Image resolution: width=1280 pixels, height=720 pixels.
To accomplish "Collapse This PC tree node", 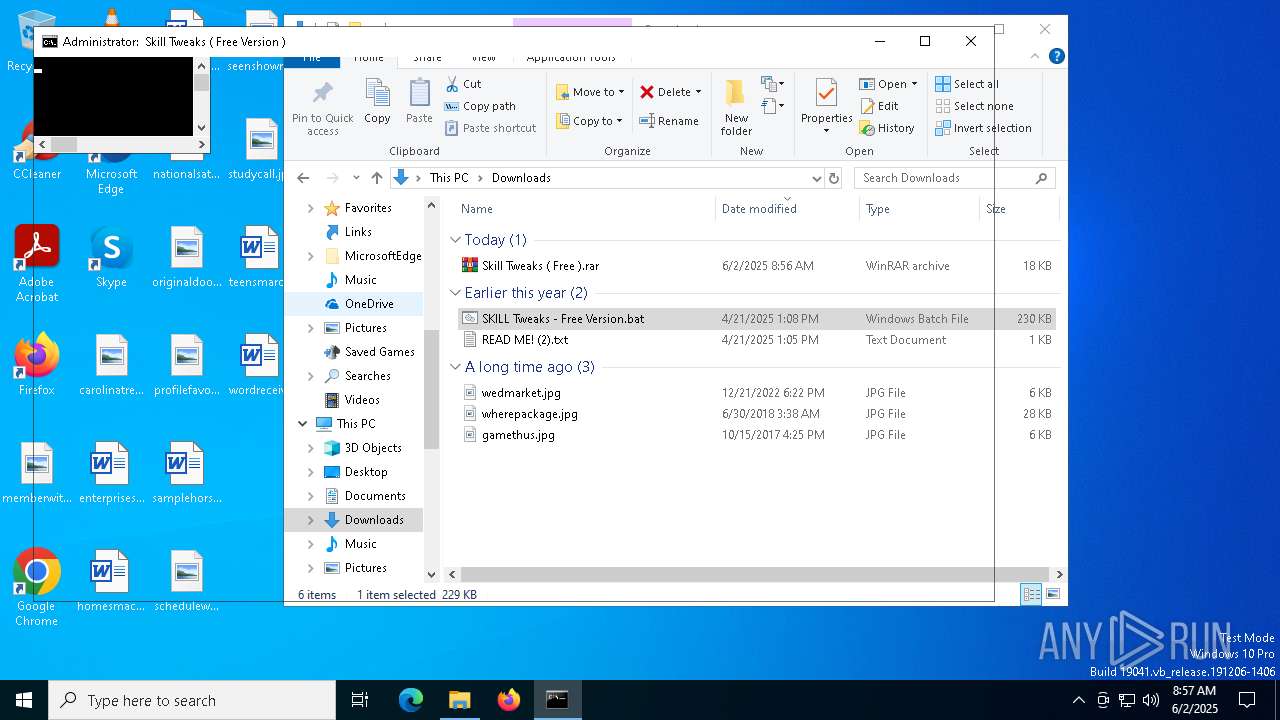I will (x=303, y=424).
